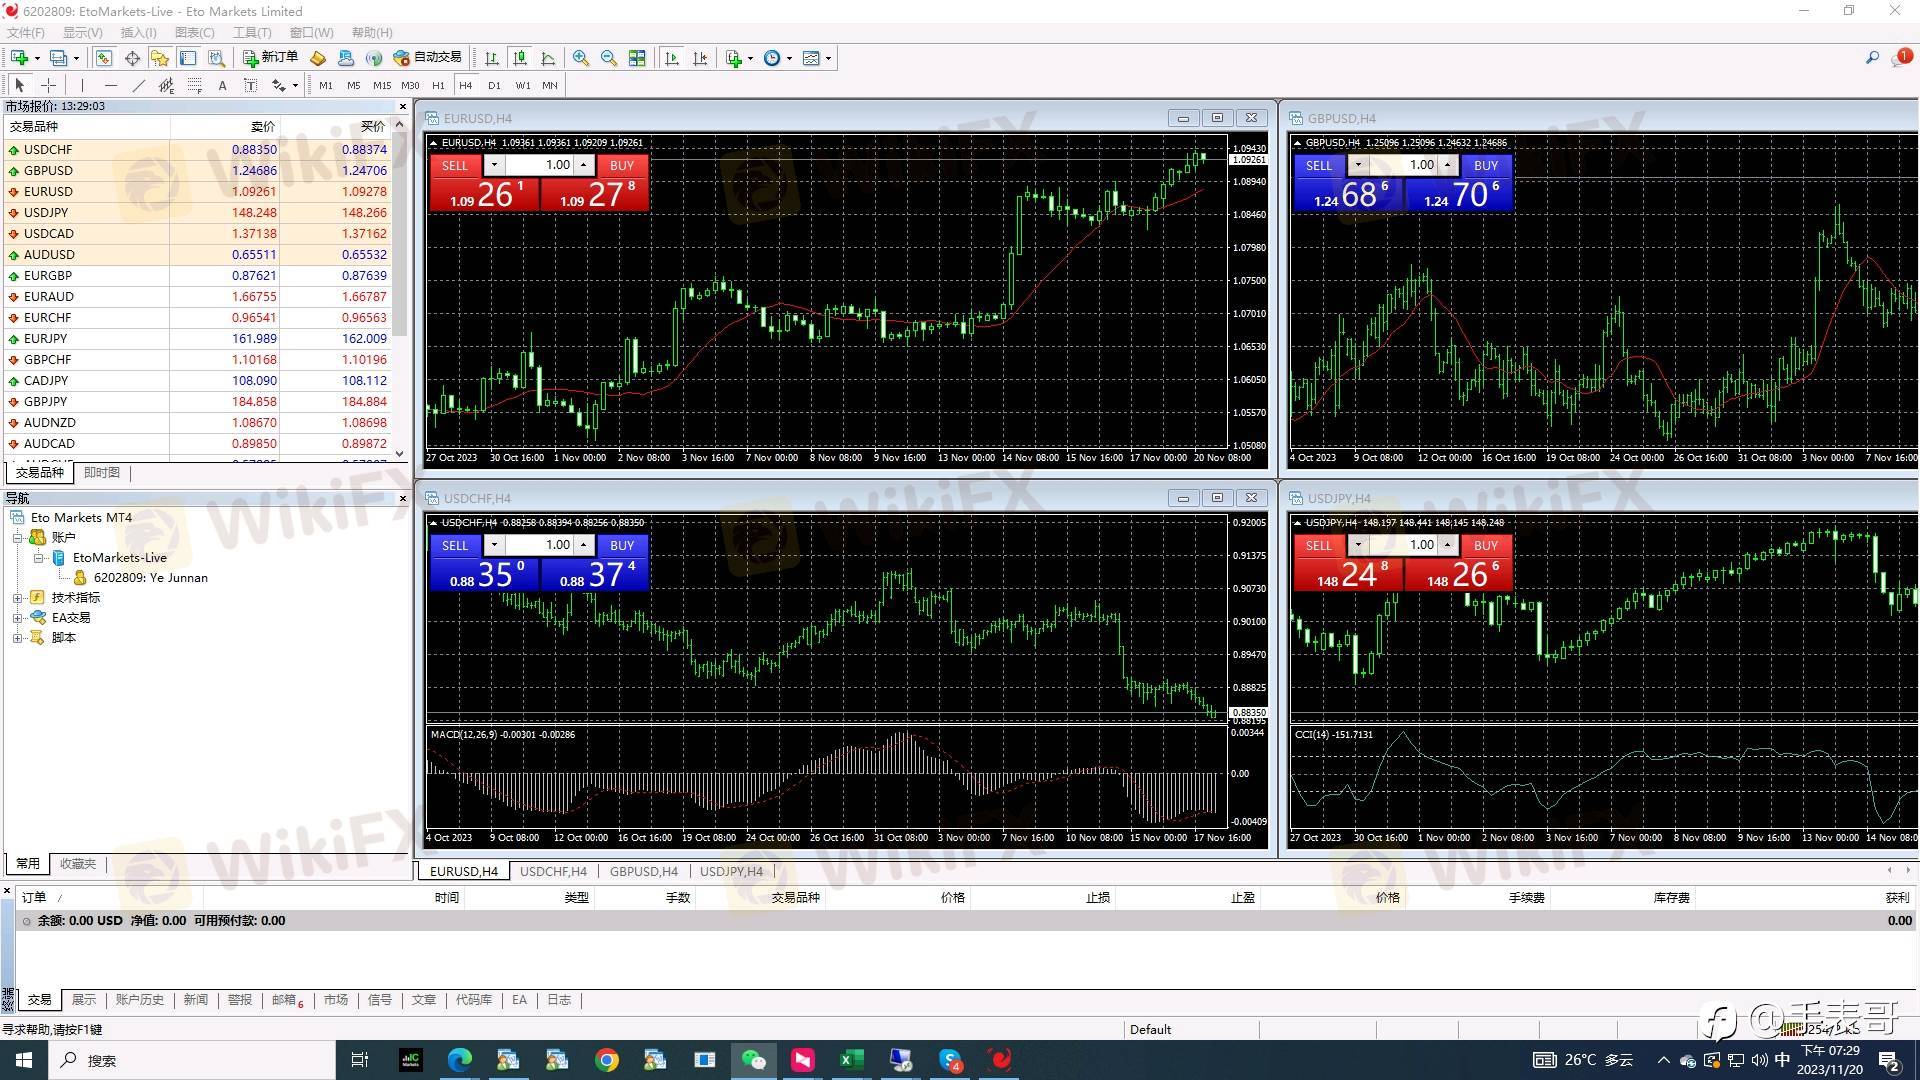Viewport: 1920px width, 1080px height.
Task: Open dropdown arrow next to new chart icon
Action: tap(36, 58)
